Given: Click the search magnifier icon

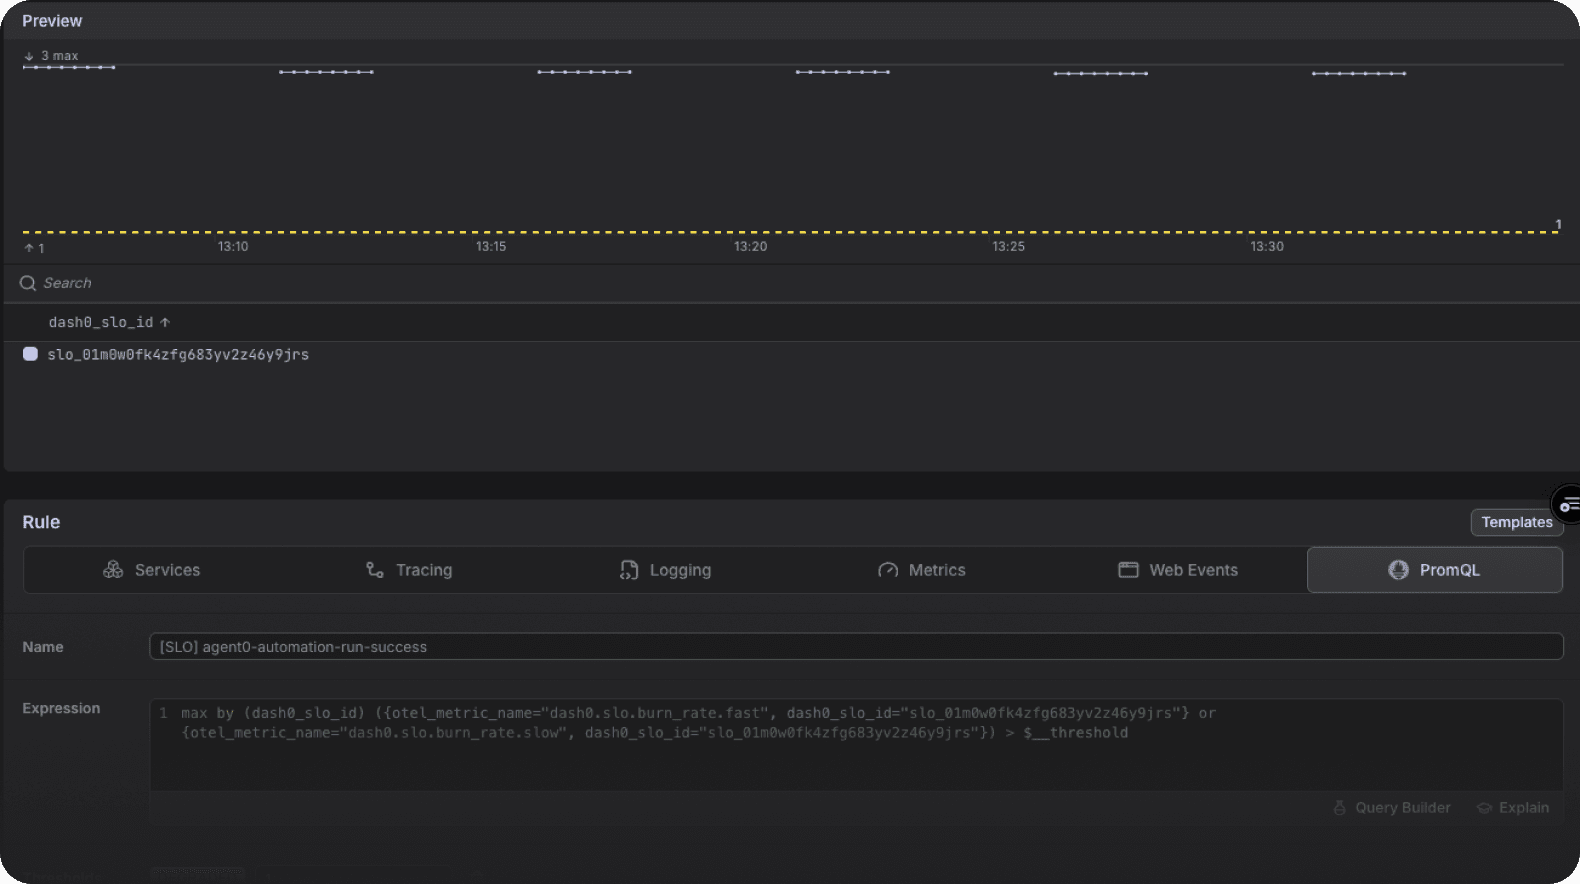Looking at the screenshot, I should (x=28, y=283).
